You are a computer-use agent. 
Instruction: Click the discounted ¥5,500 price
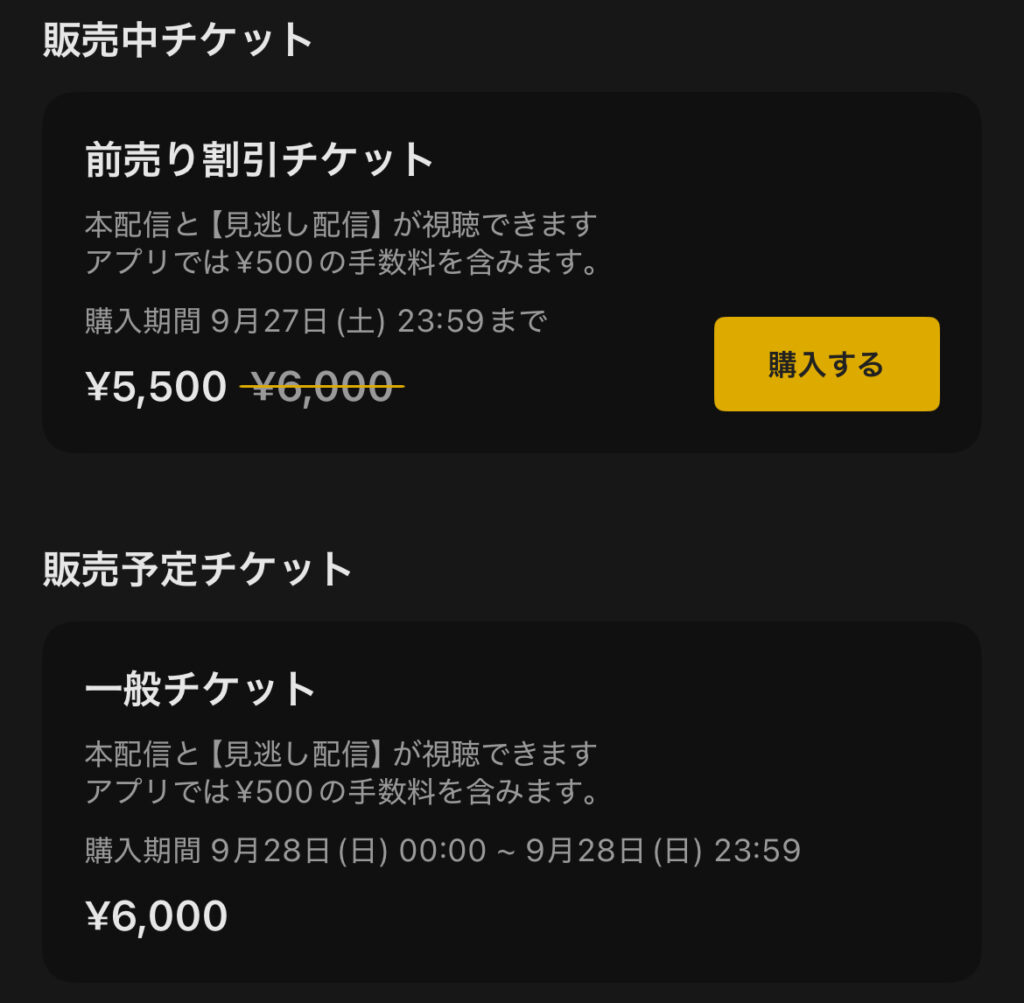click(x=157, y=387)
